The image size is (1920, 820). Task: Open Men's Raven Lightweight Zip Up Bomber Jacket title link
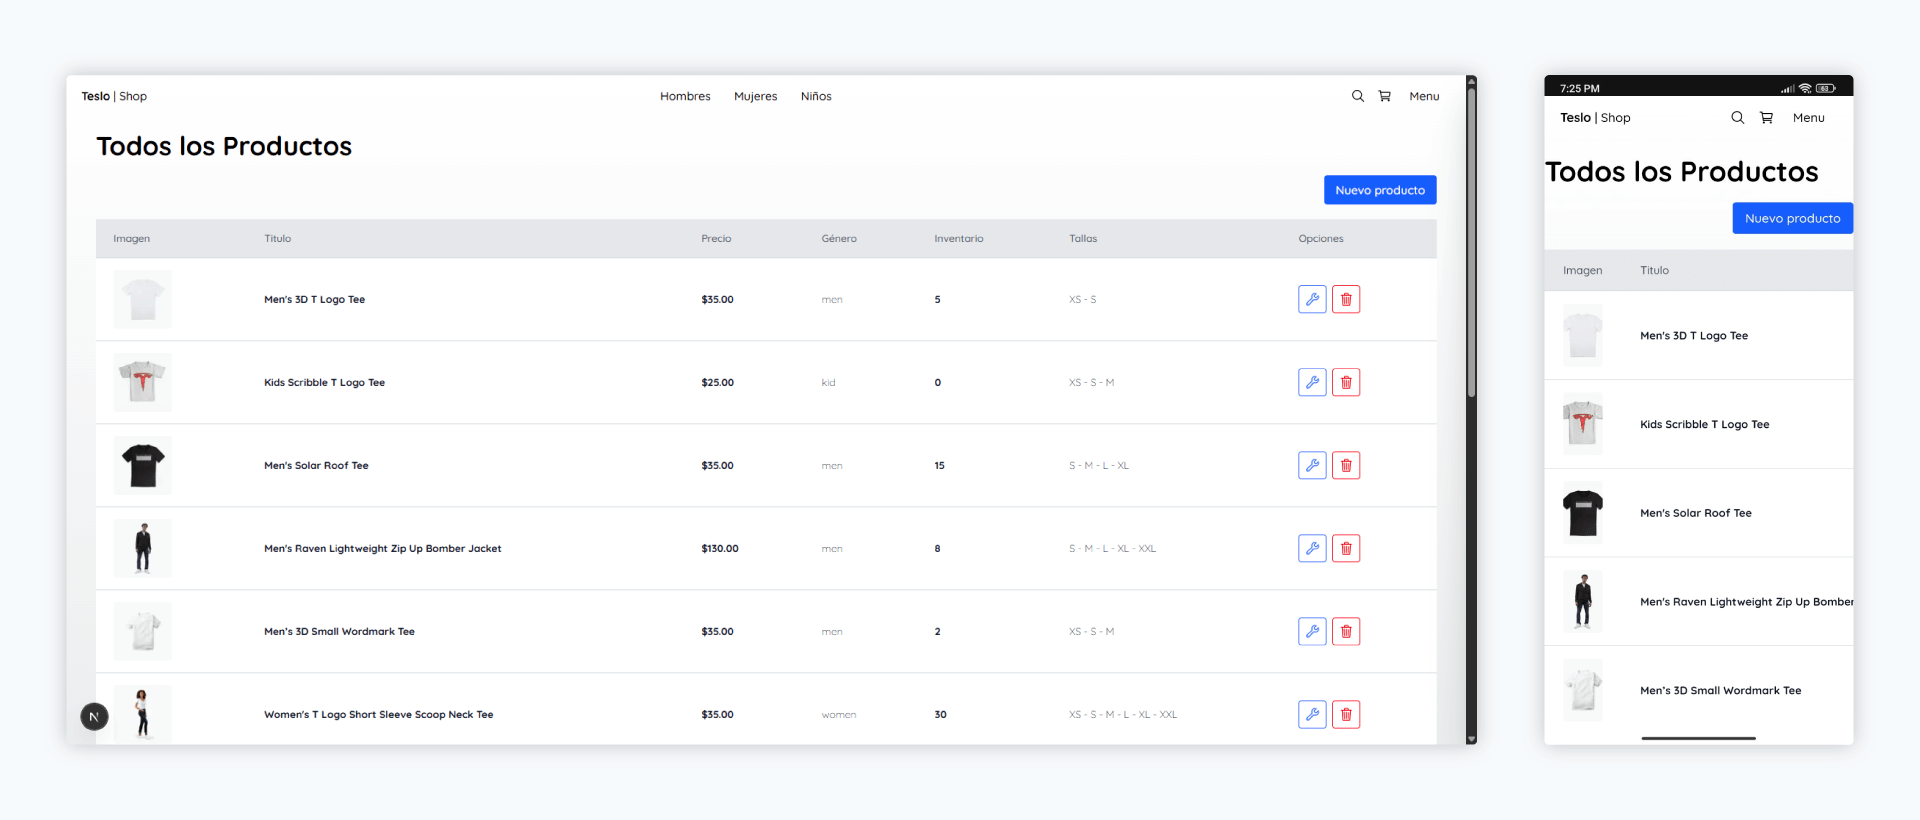point(382,548)
